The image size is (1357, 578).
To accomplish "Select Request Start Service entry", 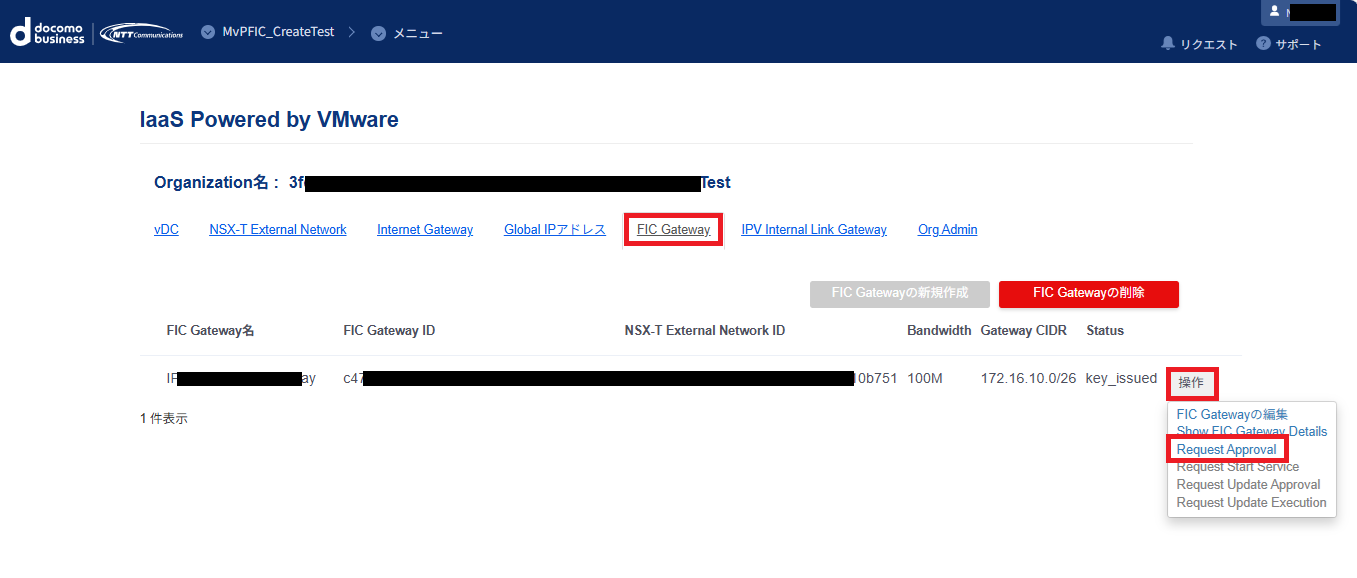I will click(1238, 467).
